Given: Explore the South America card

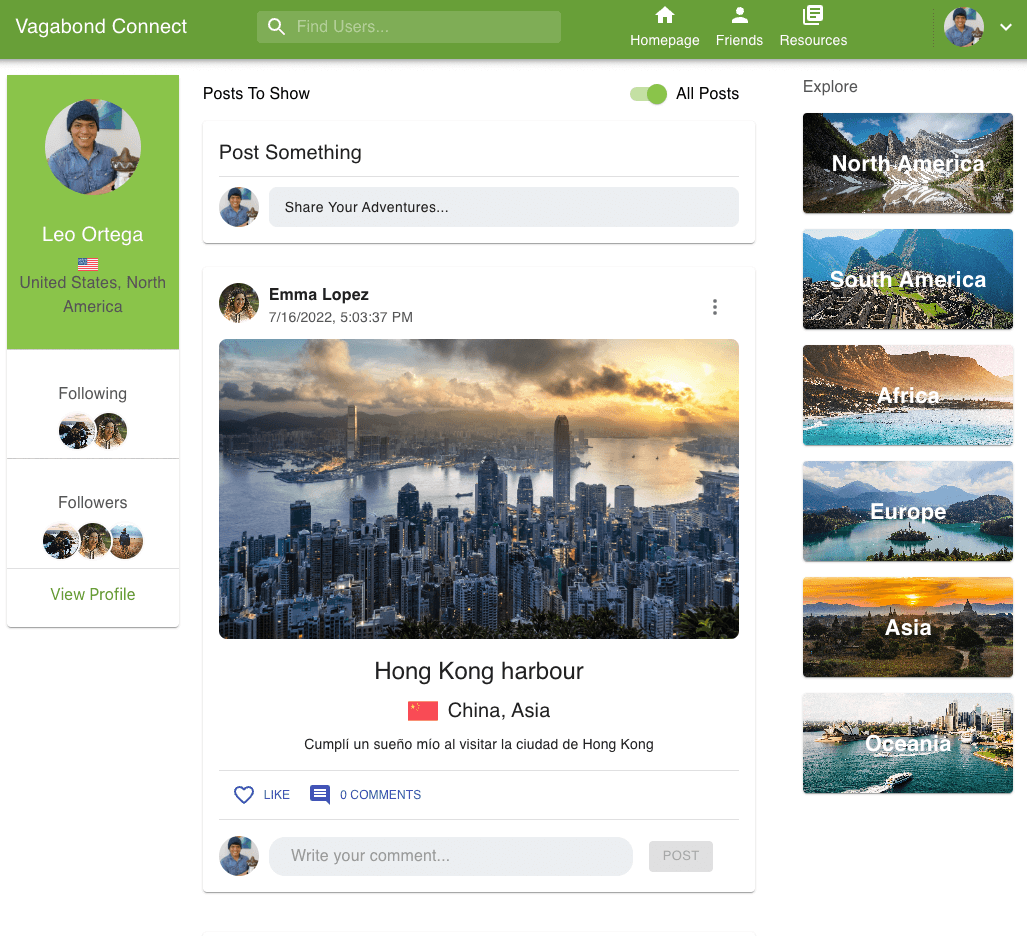Looking at the screenshot, I should click(908, 279).
